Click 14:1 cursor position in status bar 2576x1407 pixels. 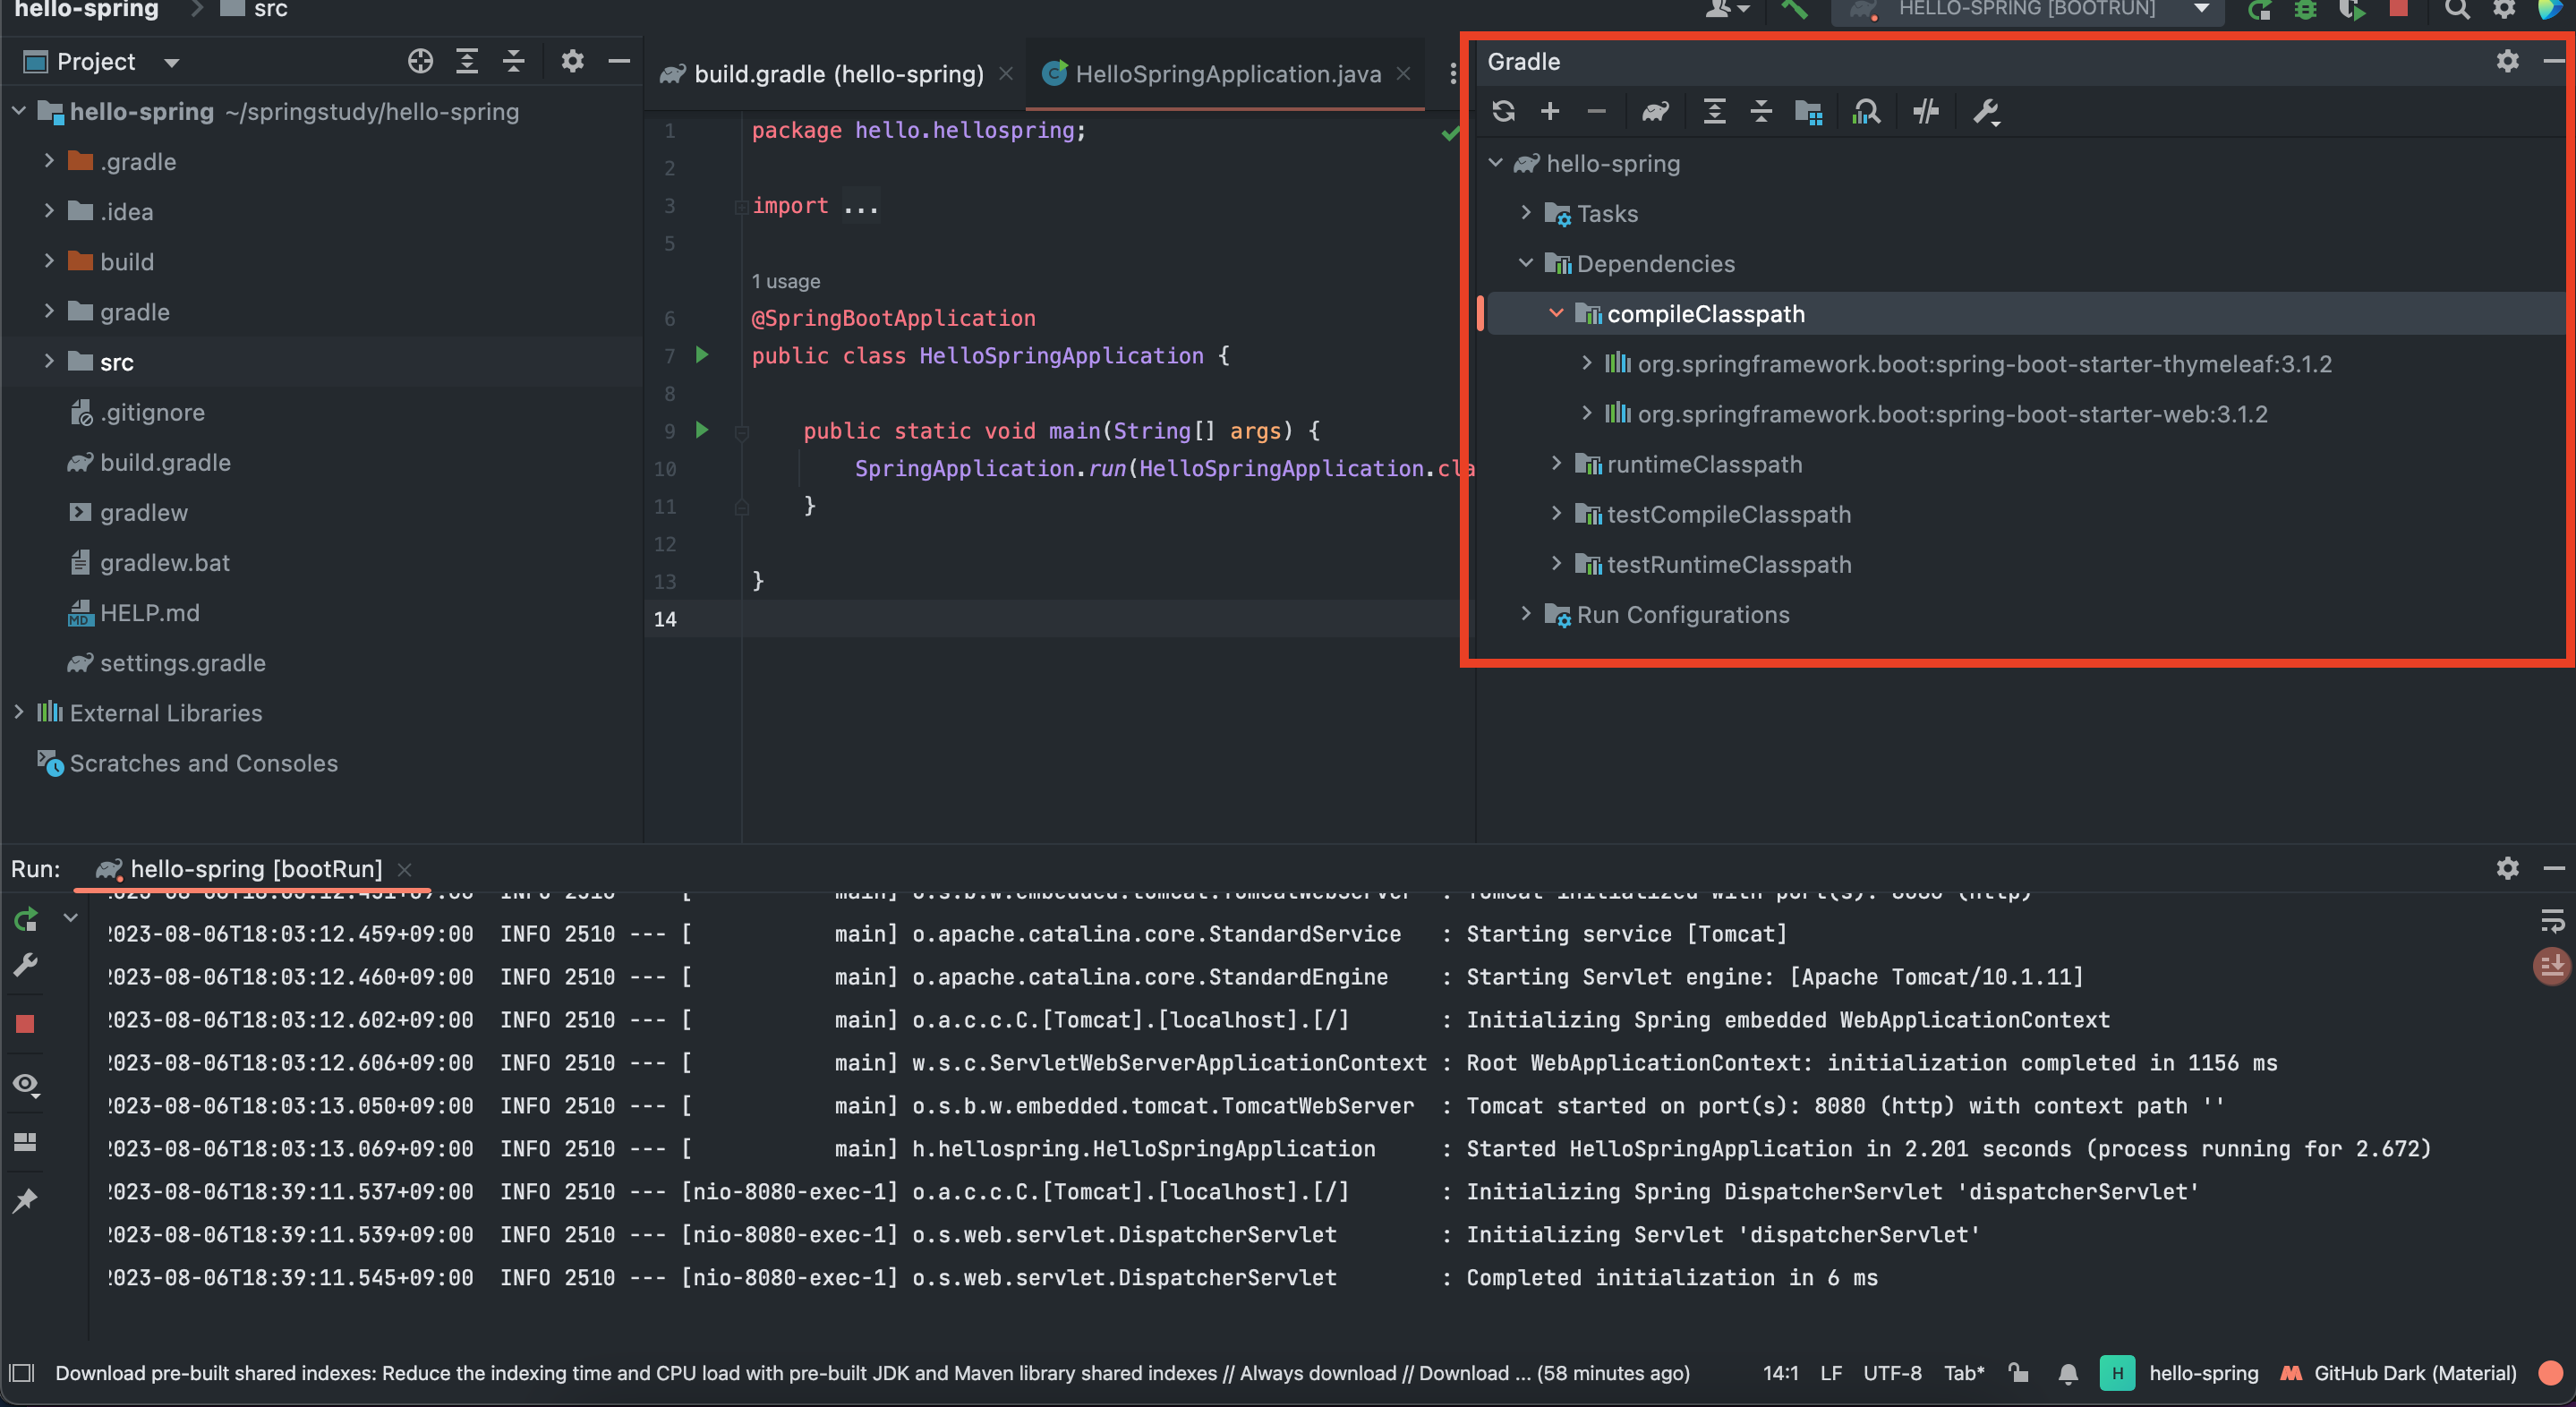(1780, 1373)
